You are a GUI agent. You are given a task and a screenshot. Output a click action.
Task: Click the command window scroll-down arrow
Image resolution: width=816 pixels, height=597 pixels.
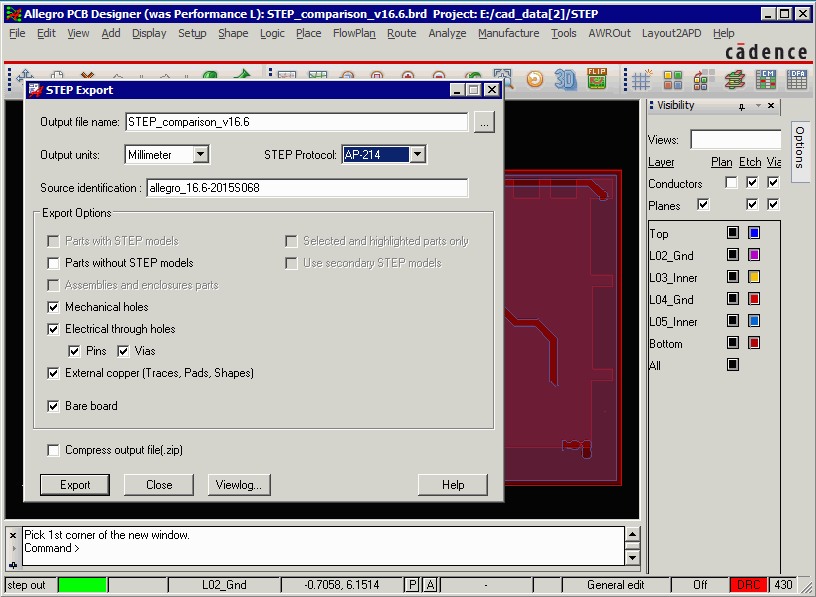click(x=632, y=558)
